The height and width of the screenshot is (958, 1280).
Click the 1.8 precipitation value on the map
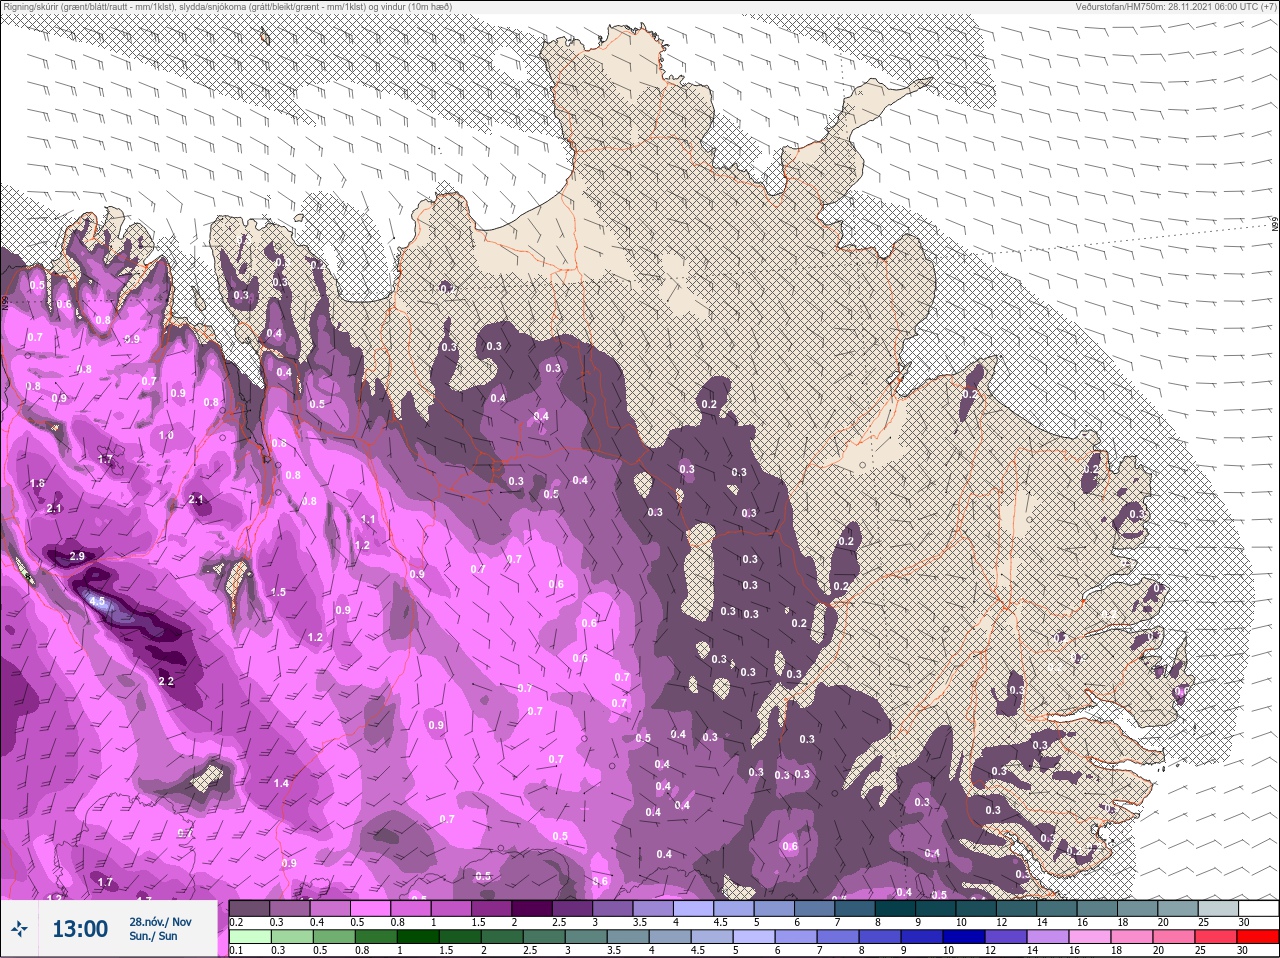(x=37, y=483)
